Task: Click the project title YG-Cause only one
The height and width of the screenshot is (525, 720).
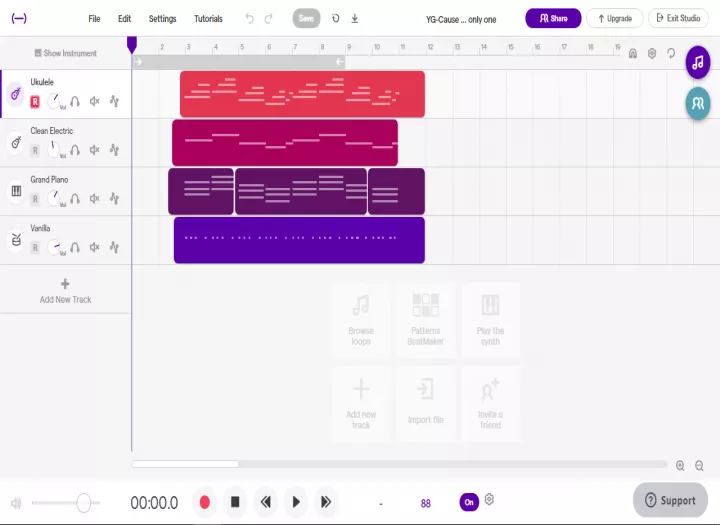Action: (x=461, y=20)
